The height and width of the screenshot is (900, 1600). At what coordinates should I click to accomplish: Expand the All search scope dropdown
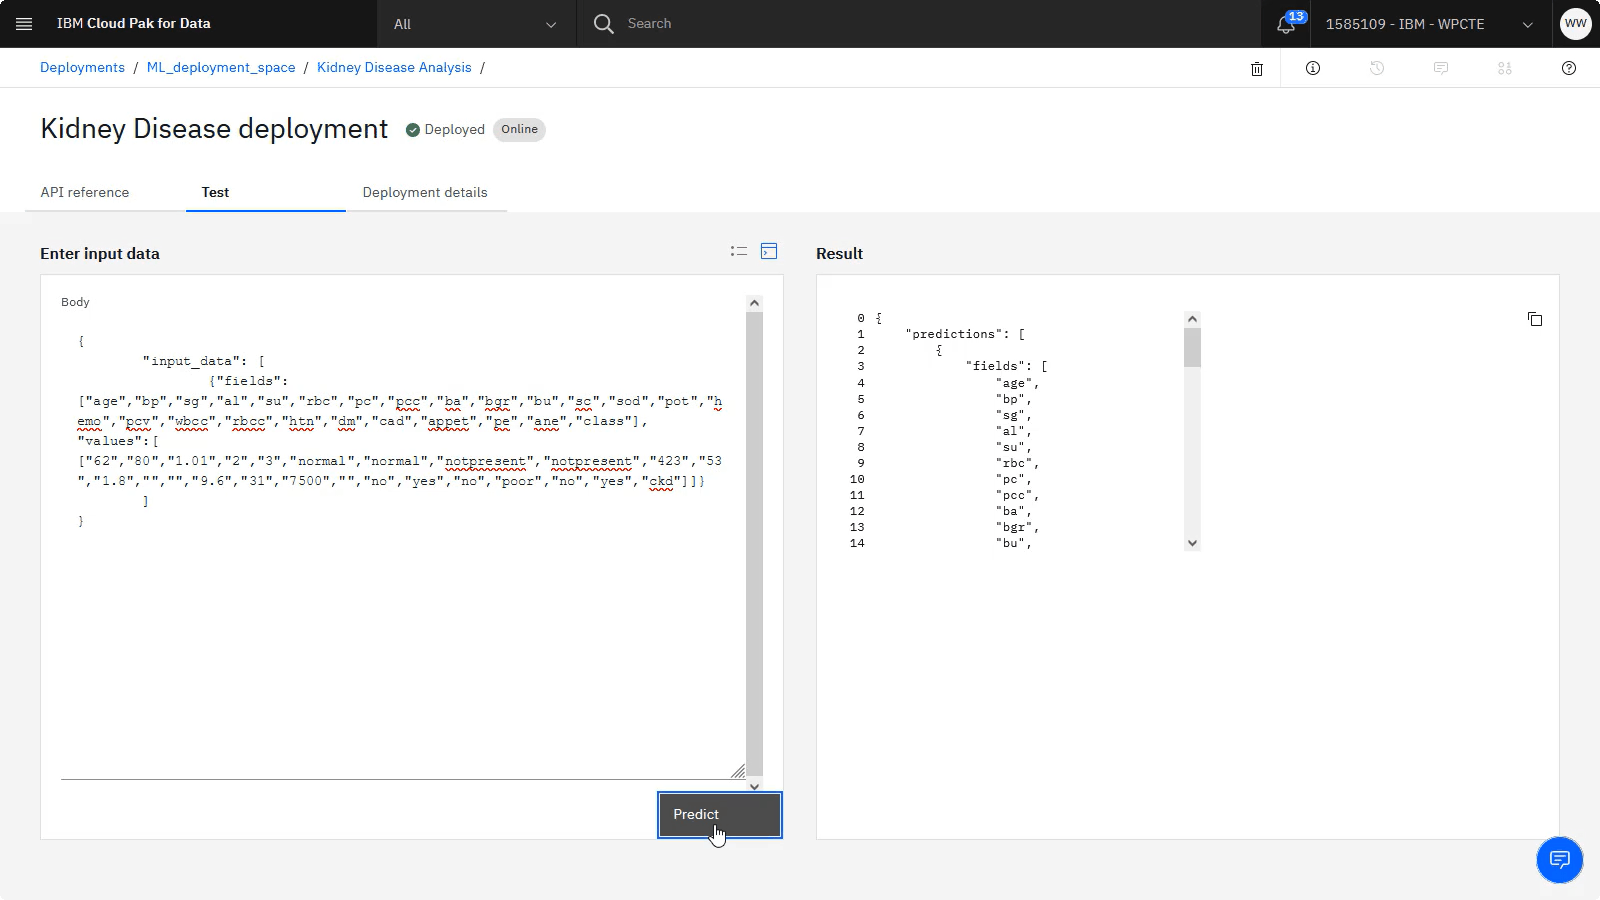click(476, 24)
